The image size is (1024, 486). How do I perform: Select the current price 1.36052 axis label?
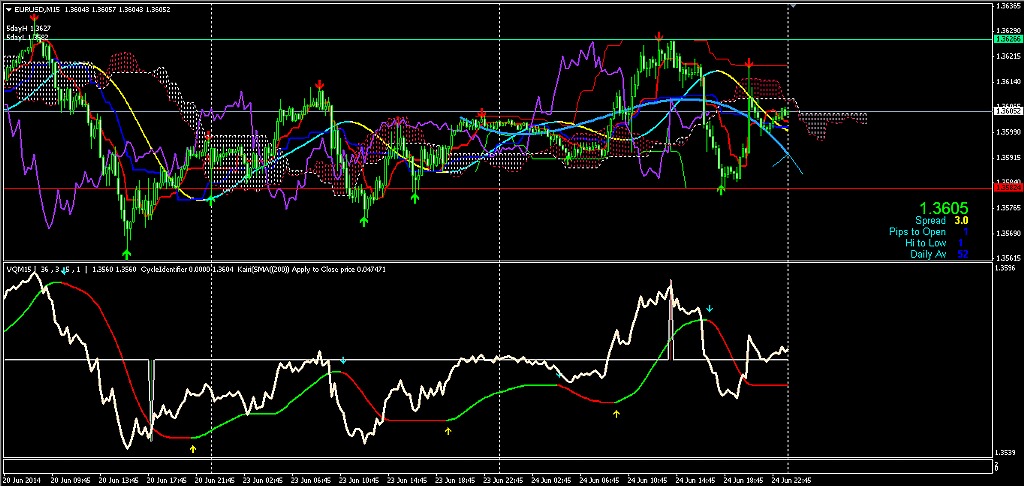pos(1007,112)
